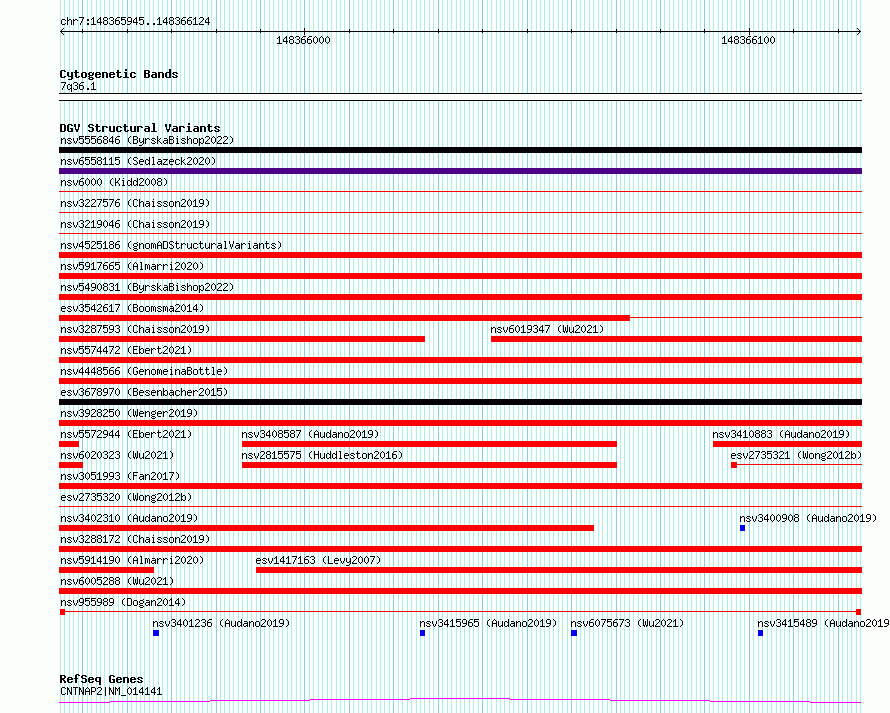The width and height of the screenshot is (890, 713).
Task: Click the 148366100 ruler position label
Action: click(x=748, y=40)
